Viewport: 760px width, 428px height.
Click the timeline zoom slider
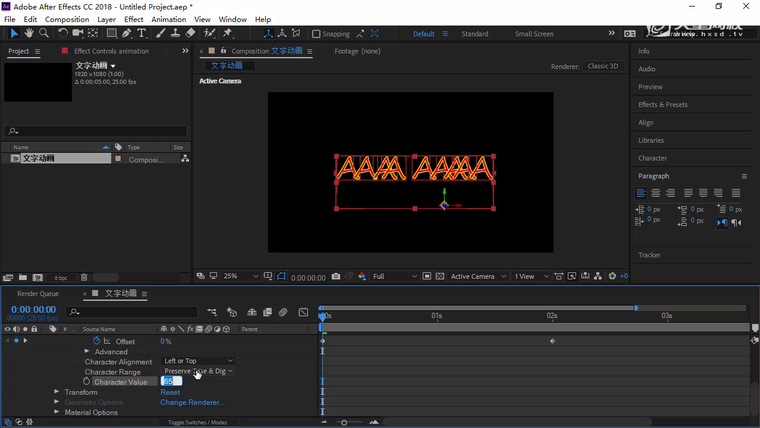345,422
